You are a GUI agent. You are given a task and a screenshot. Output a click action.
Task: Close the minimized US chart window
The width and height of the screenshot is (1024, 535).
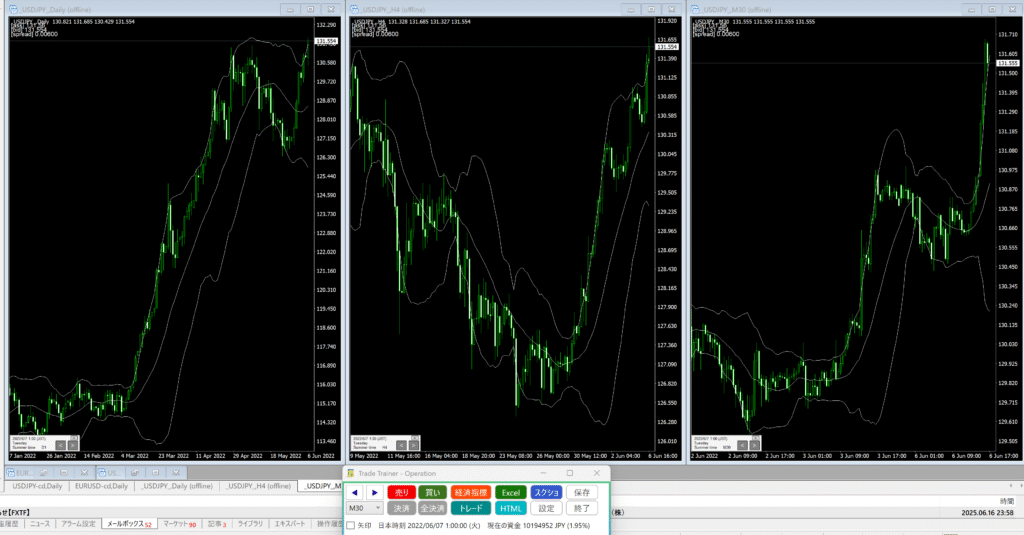pos(176,472)
